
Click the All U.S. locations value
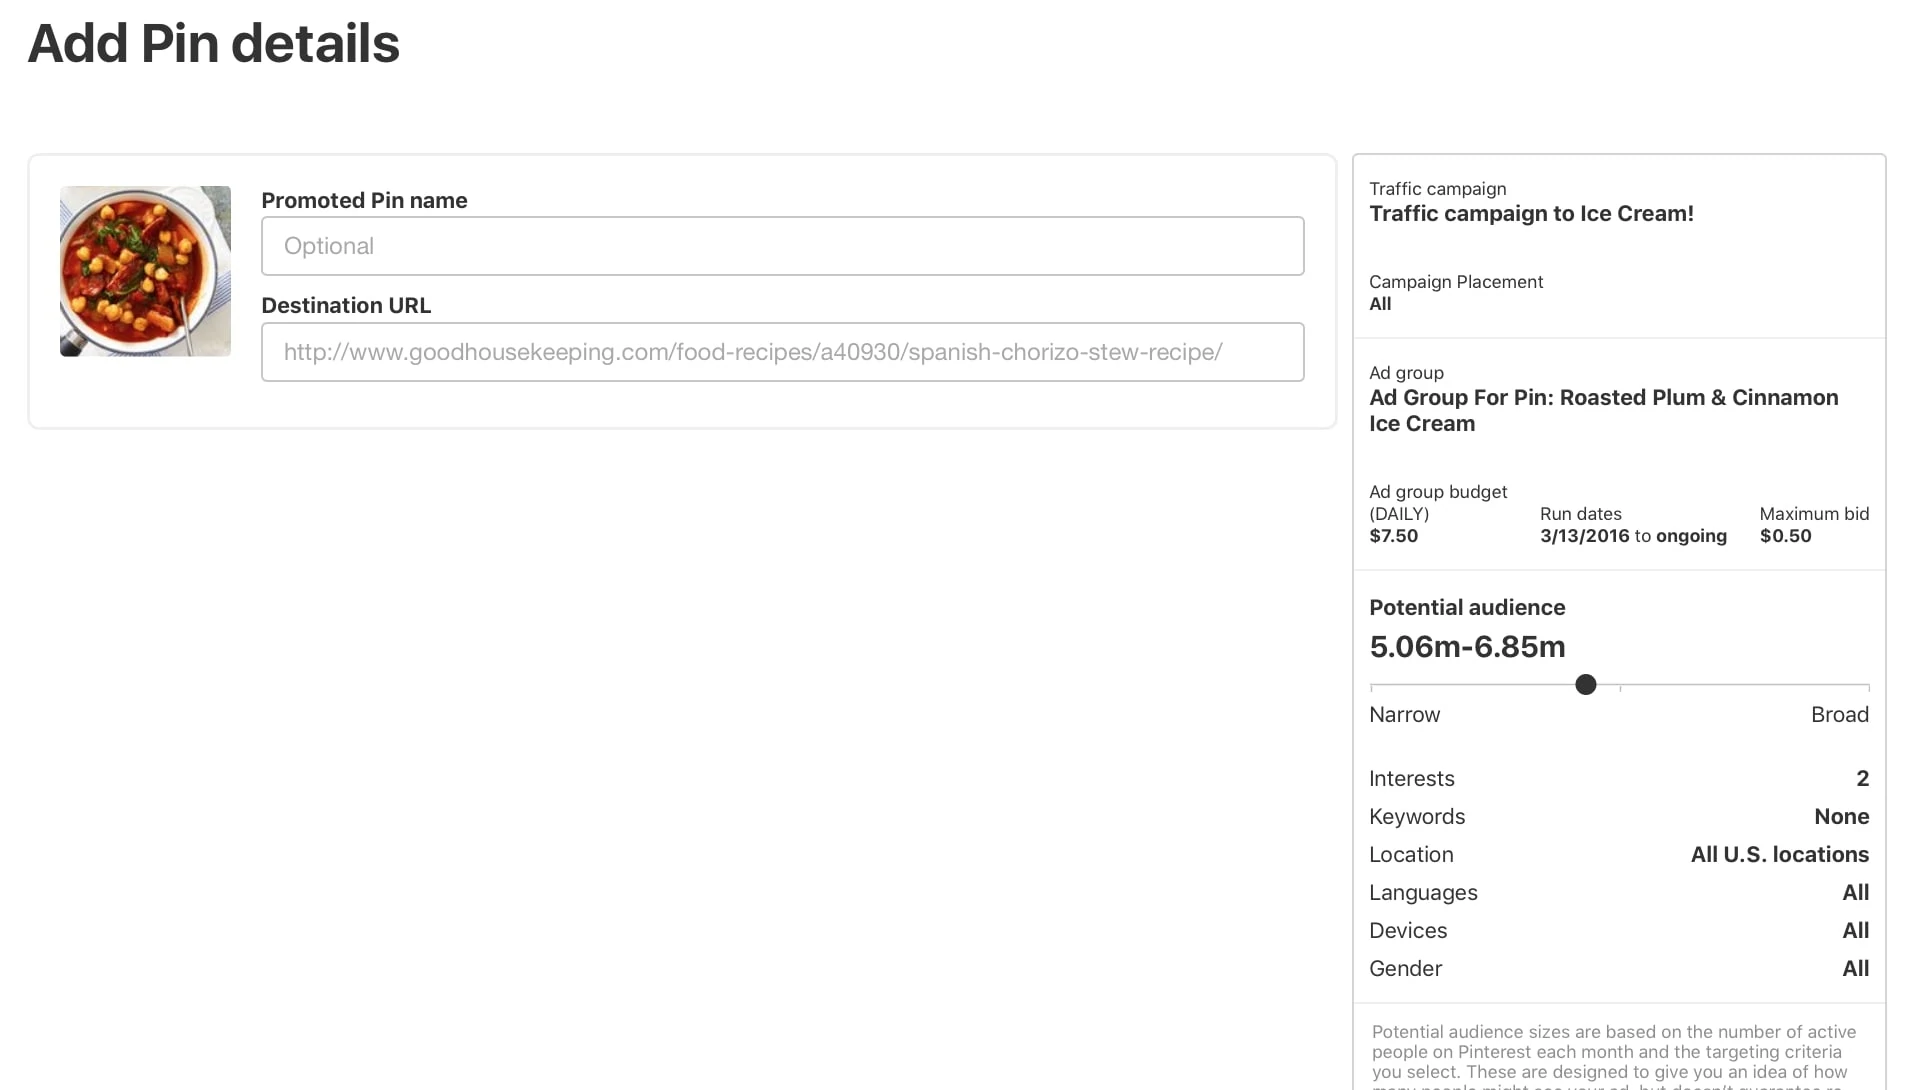1778,855
